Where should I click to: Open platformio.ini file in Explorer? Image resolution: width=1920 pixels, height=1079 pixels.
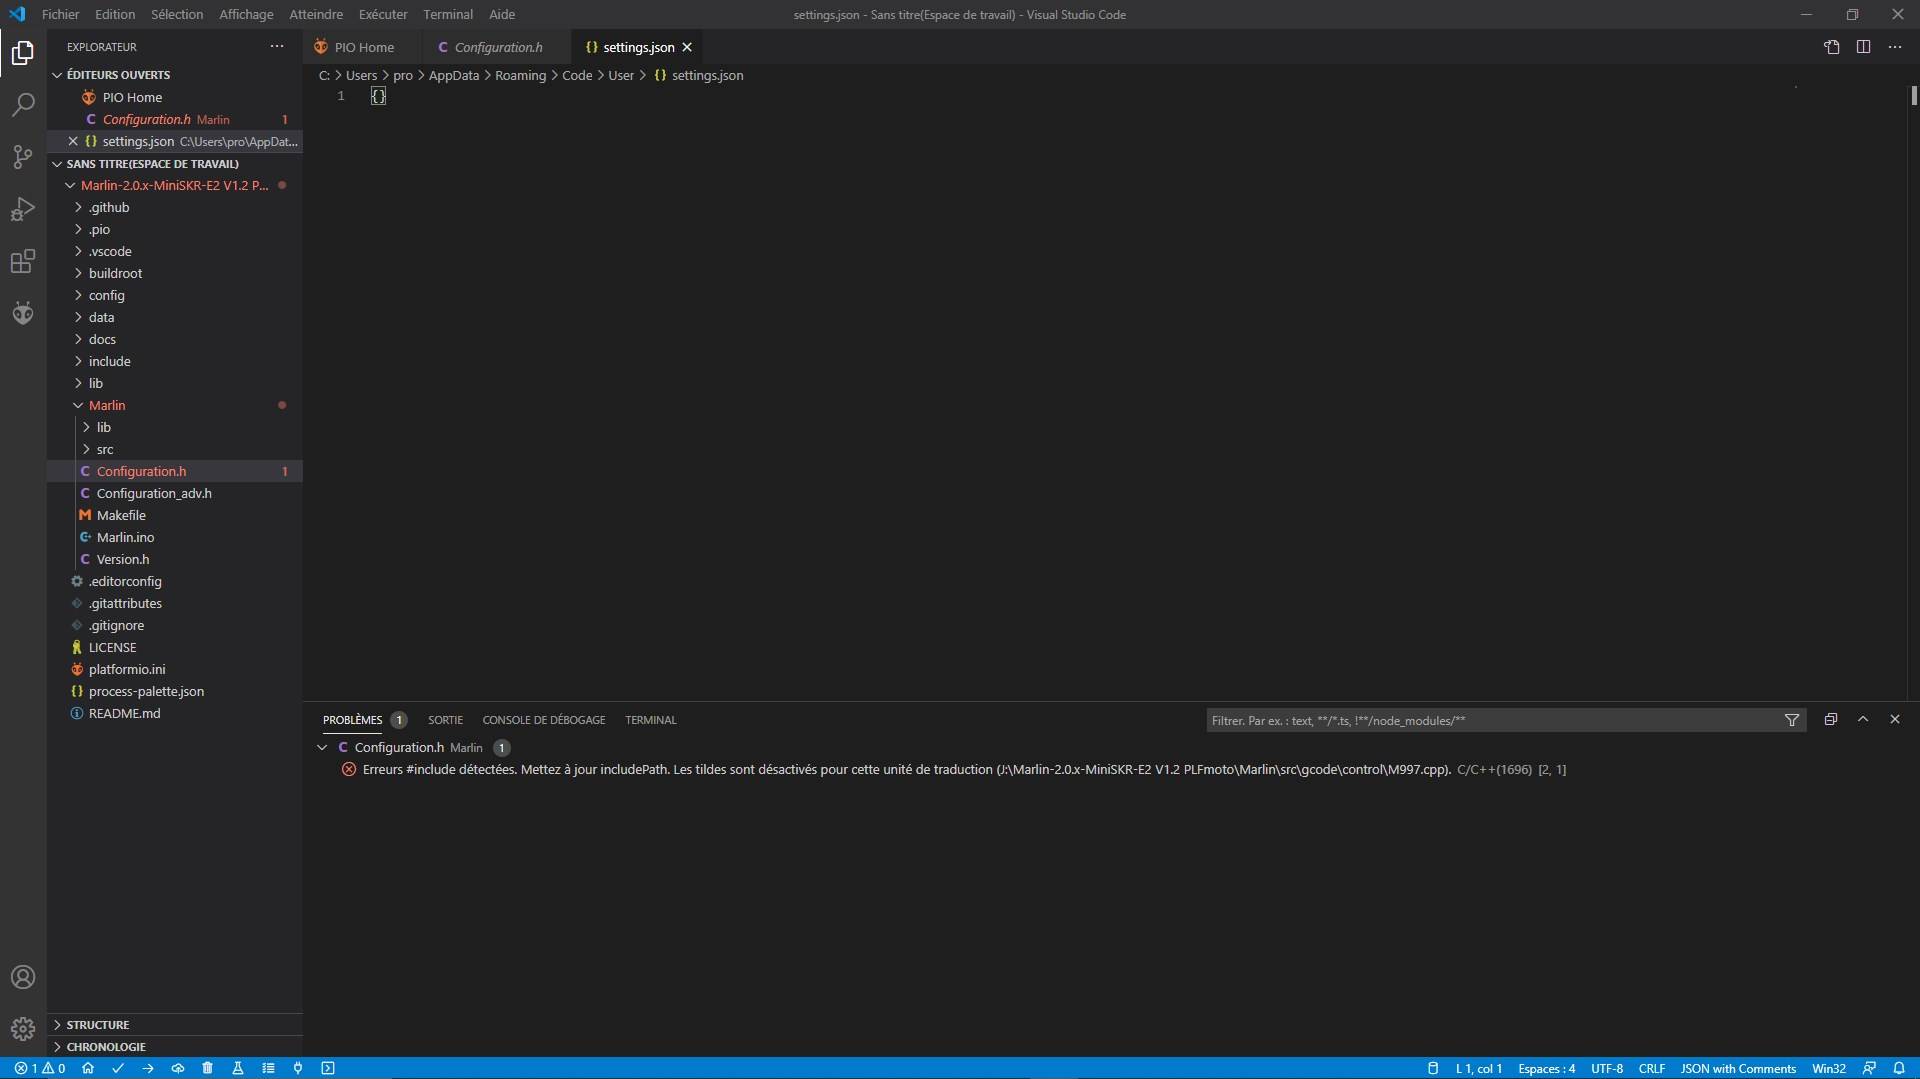tap(127, 669)
